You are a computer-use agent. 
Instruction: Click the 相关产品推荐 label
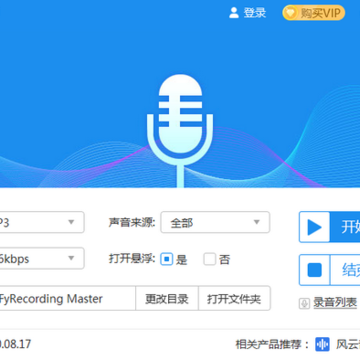[273, 344]
